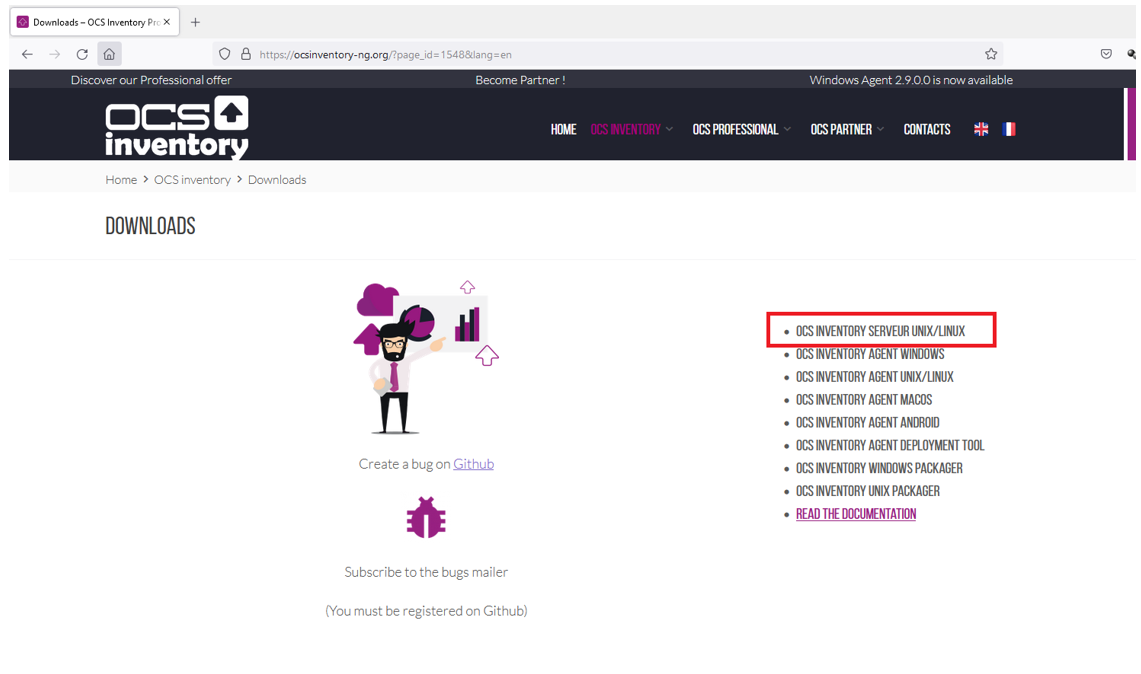Screen dimensions: 1141x674
Task: Click OCS Inventory Agent Unix/Linux
Action: (x=875, y=377)
